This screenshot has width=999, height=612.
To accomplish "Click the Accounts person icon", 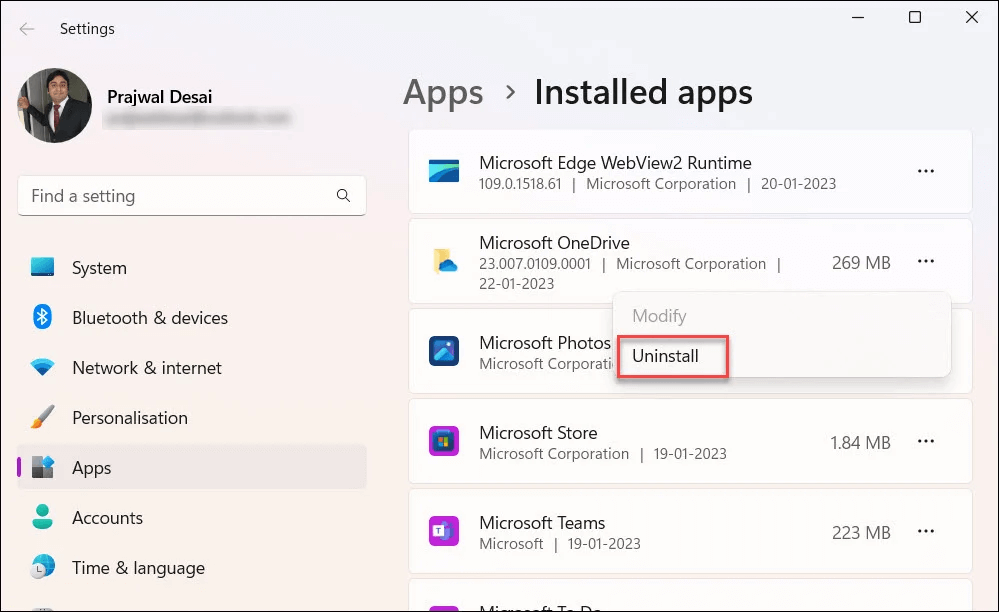I will click(x=42, y=518).
